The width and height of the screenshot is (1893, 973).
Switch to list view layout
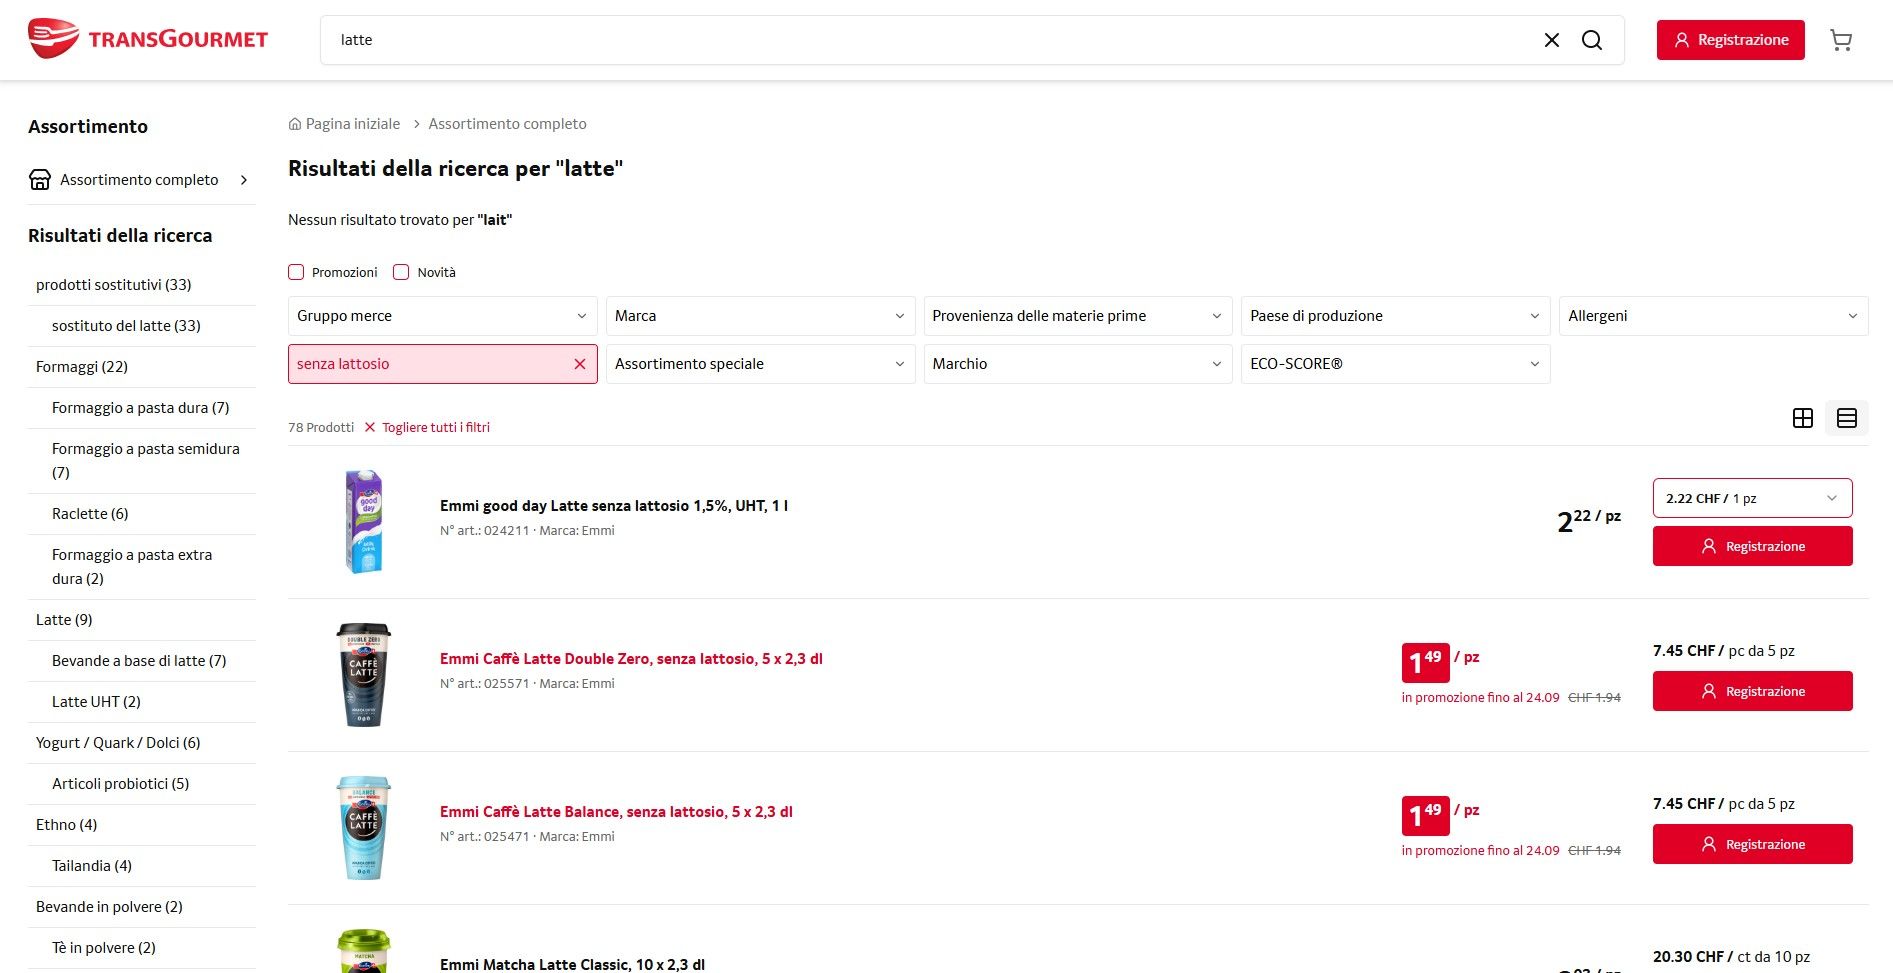pyautogui.click(x=1847, y=418)
